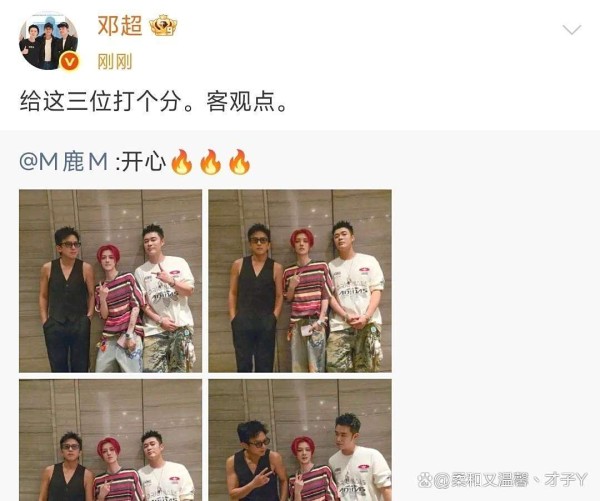The width and height of the screenshot is (600, 501).
Task: Open the @M鹿M mention link
Action: [x=64, y=162]
